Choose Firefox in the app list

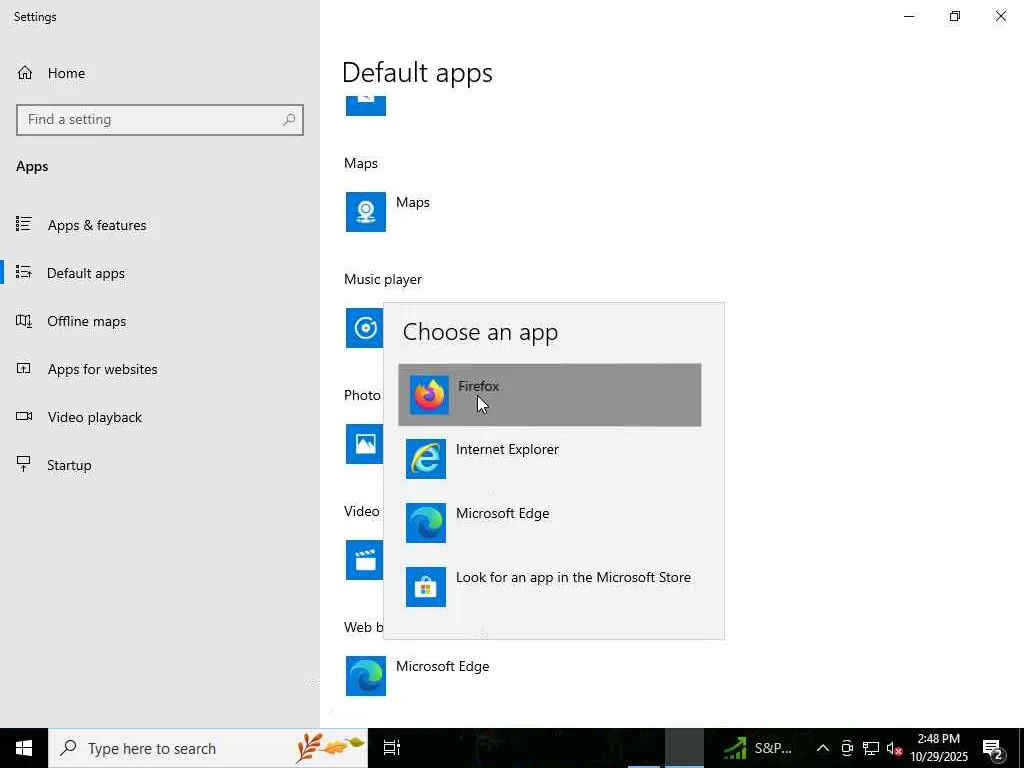pos(549,395)
